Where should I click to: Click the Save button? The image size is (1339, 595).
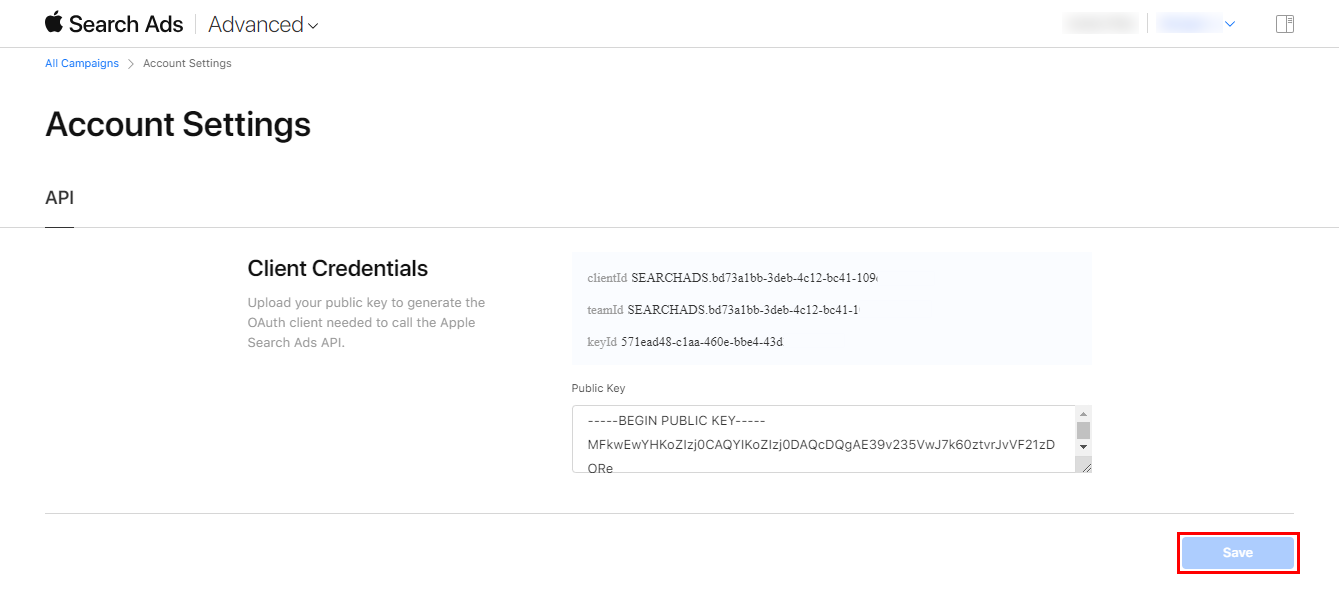click(1237, 553)
